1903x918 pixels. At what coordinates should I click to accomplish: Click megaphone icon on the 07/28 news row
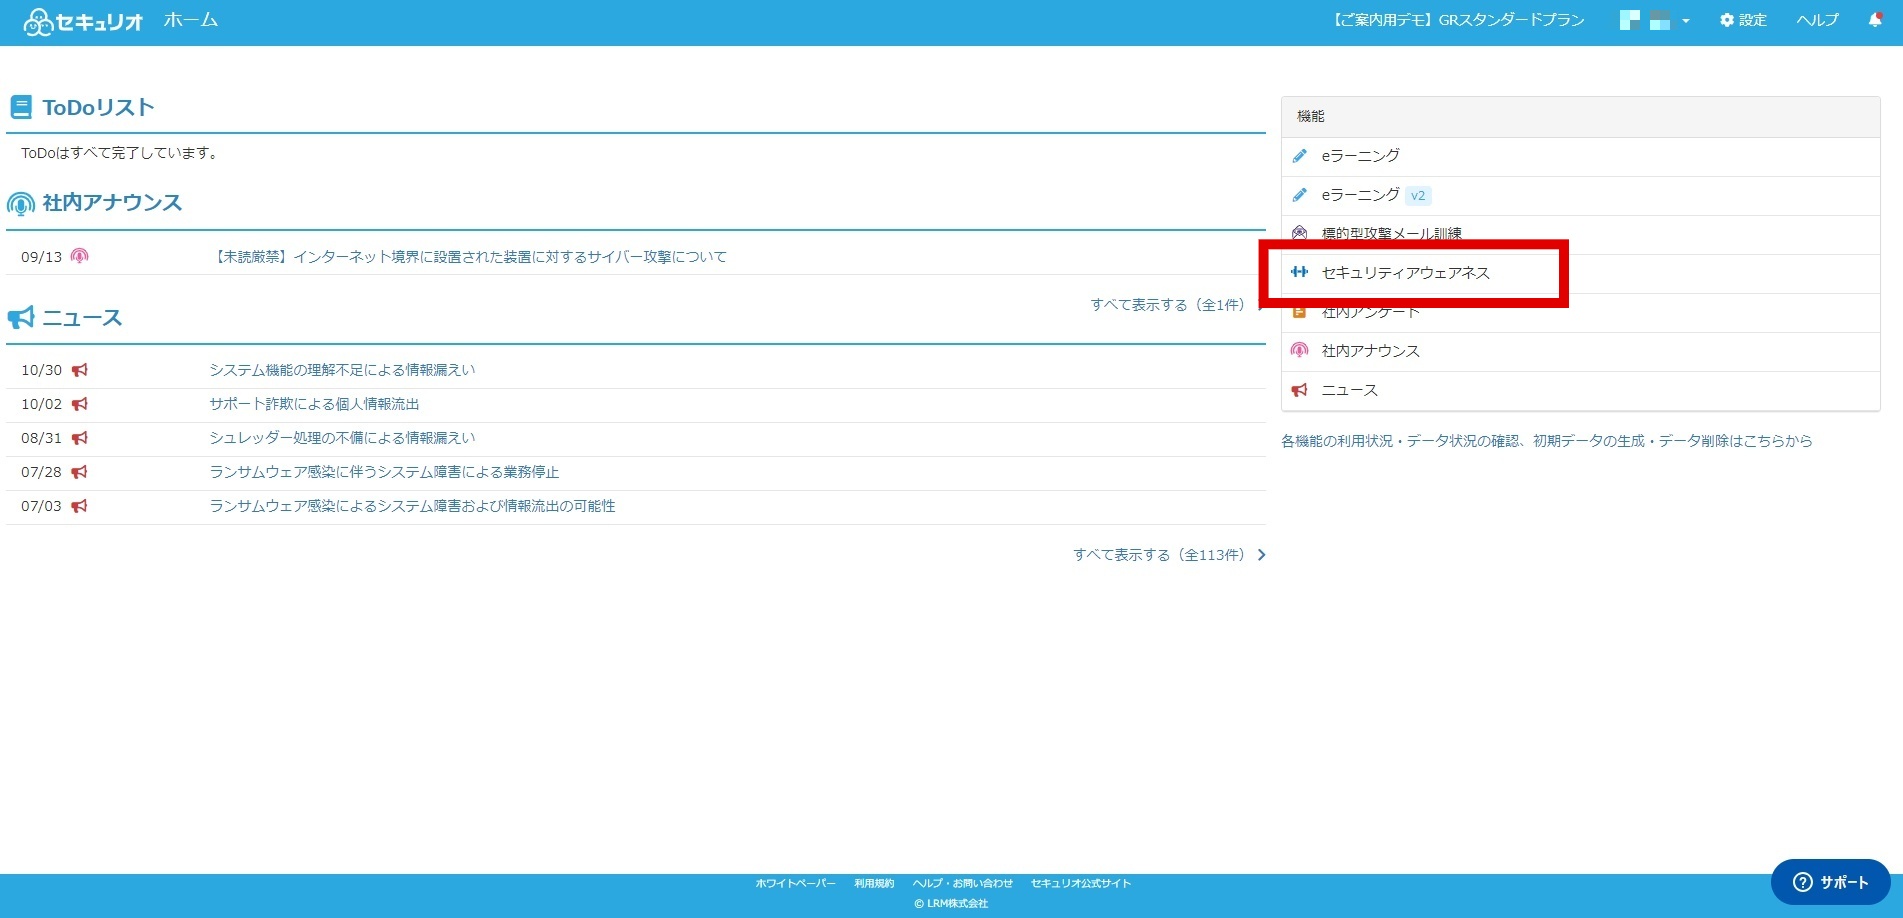pos(80,472)
